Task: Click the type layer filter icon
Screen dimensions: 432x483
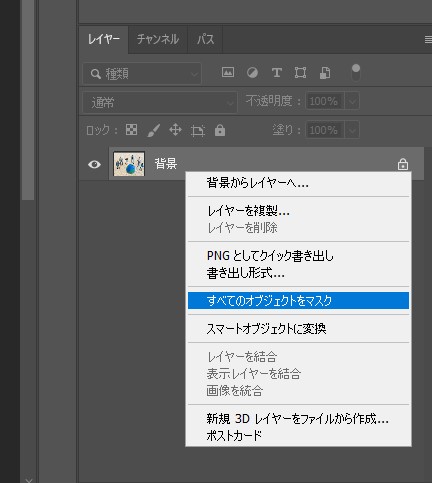Action: 277,72
